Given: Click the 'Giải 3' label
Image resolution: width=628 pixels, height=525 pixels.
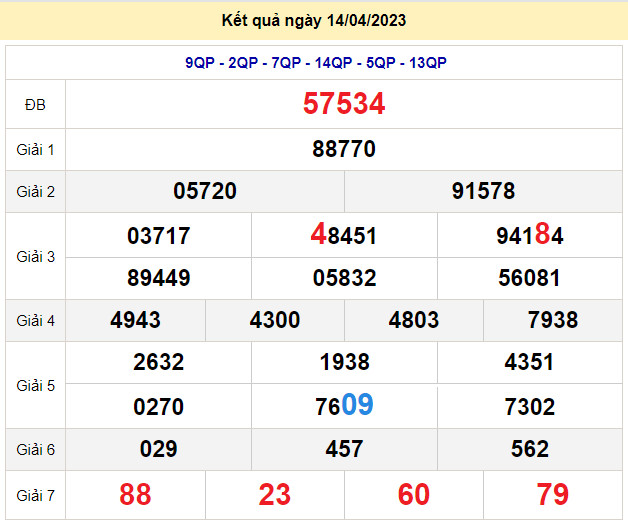Looking at the screenshot, I should 35,257.
